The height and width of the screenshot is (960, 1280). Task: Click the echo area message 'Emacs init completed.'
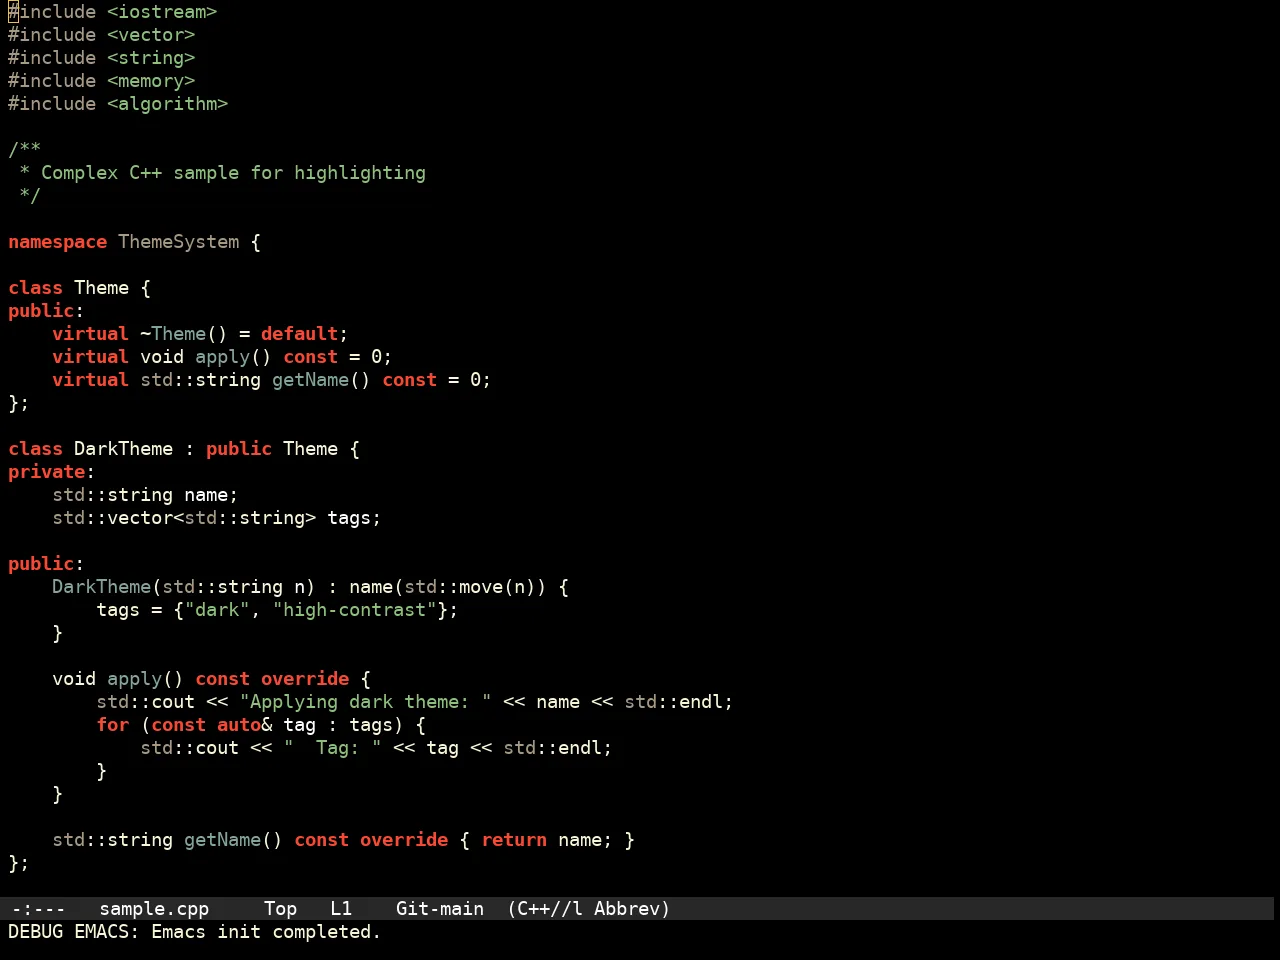[x=266, y=932]
